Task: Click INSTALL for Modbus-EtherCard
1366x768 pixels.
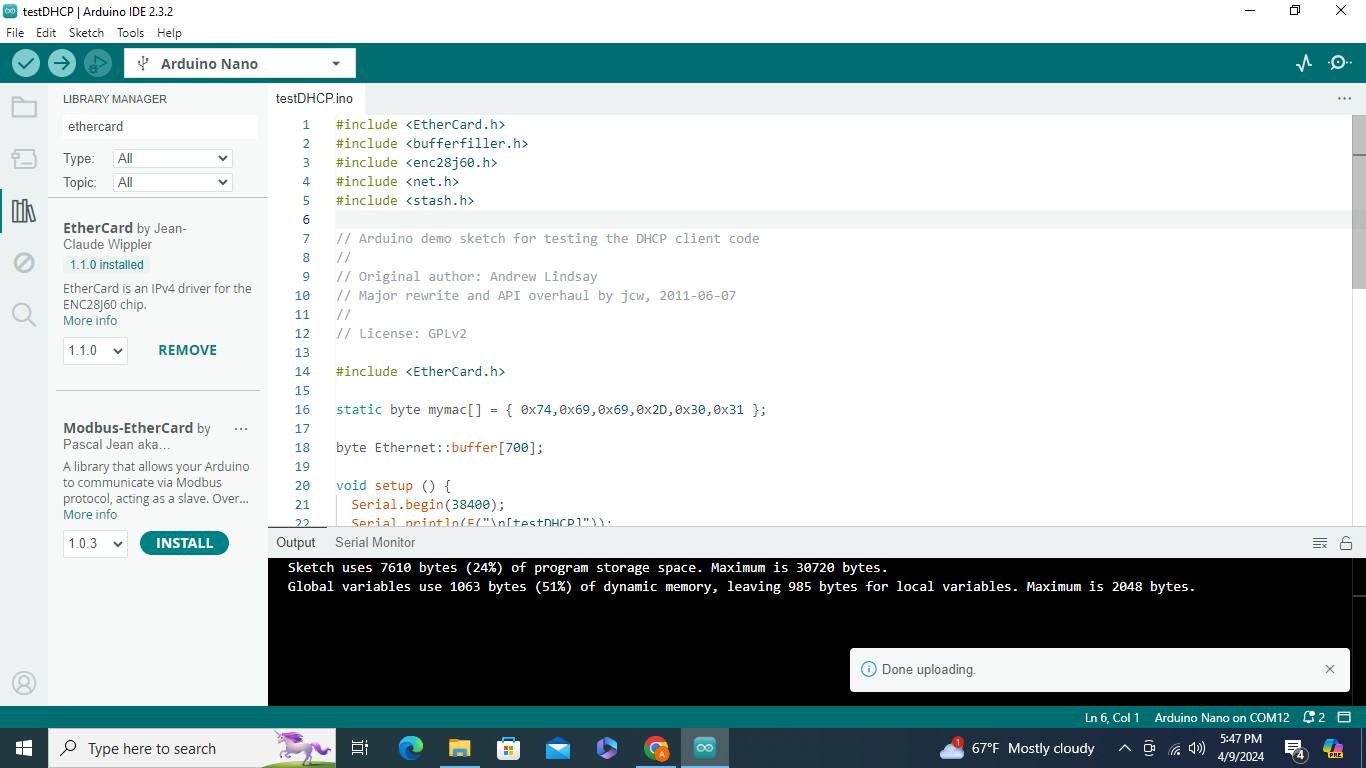Action: point(184,543)
